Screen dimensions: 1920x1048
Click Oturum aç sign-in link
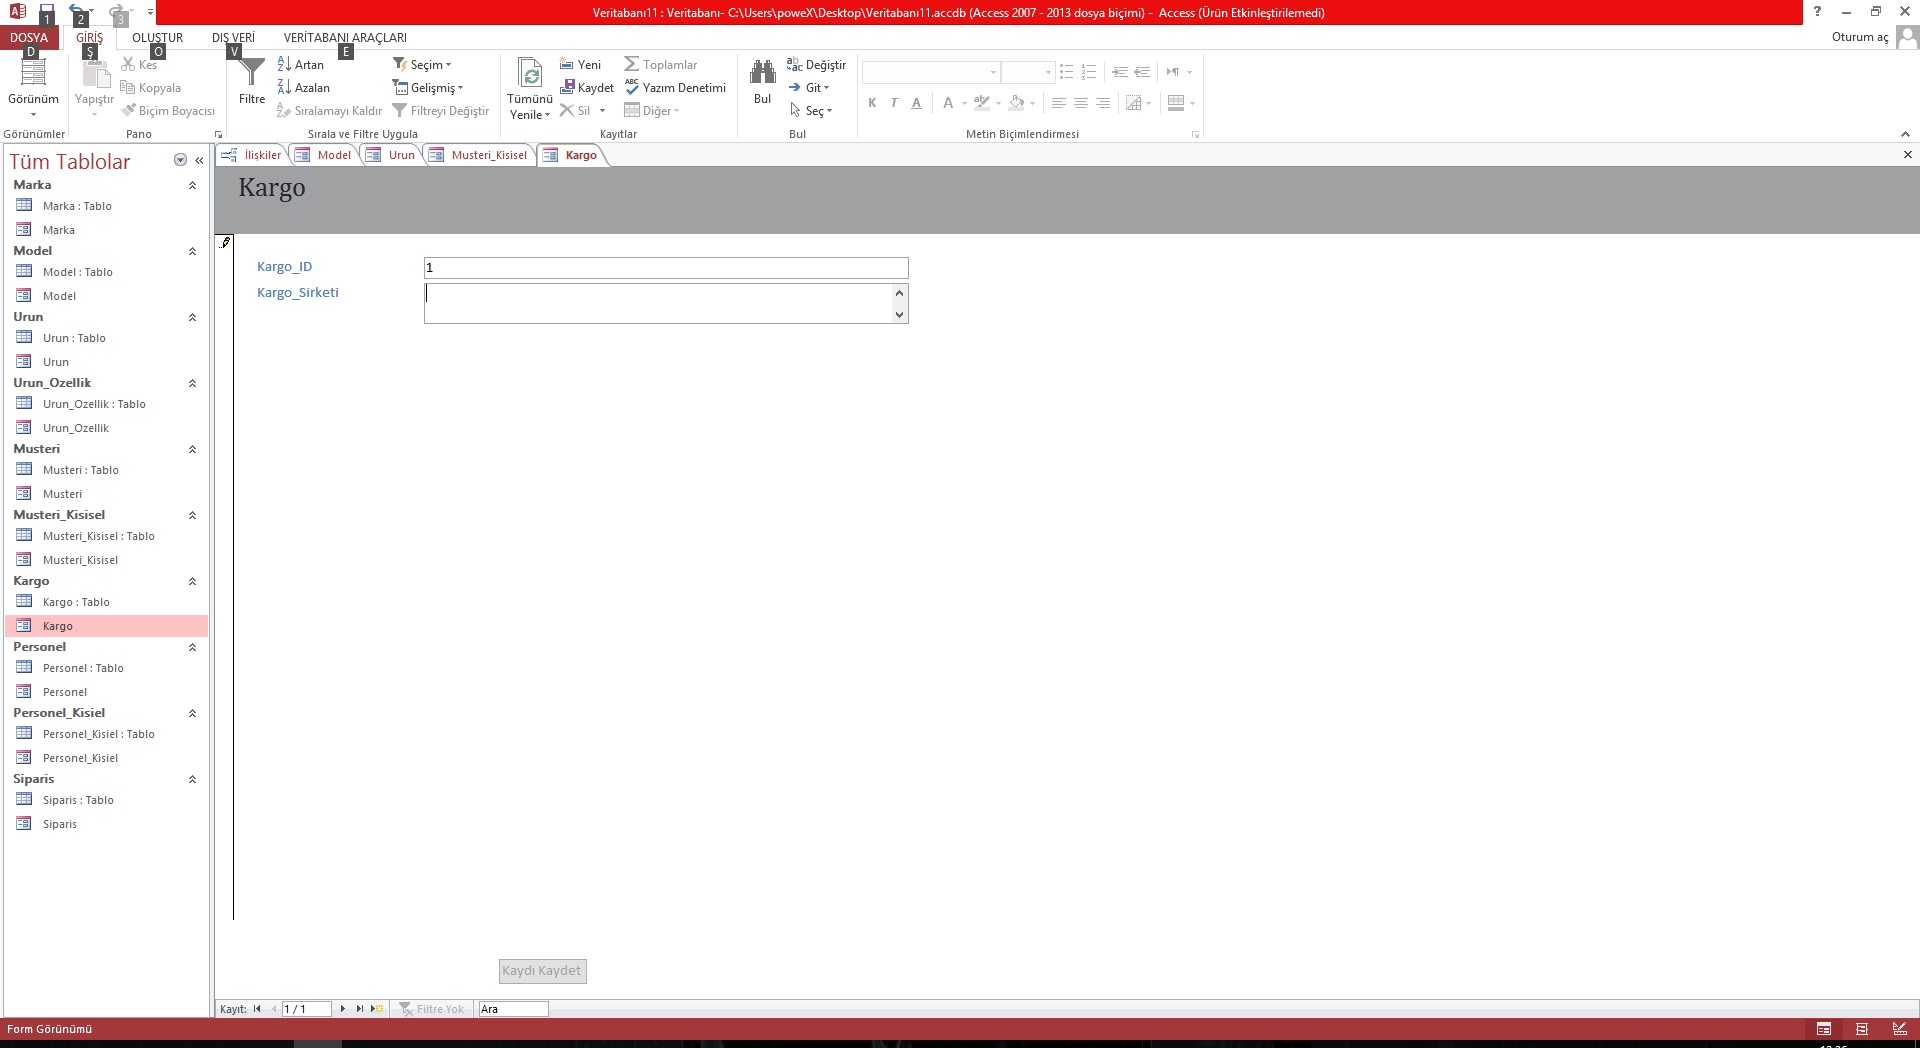1859,37
